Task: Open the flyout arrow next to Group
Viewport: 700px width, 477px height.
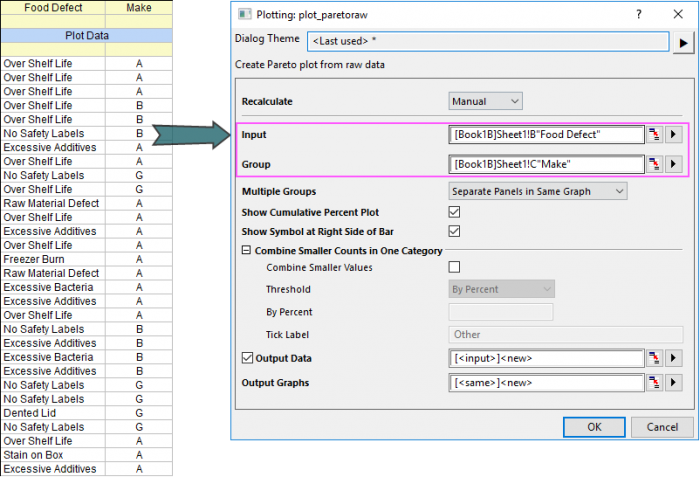Action: pyautogui.click(x=674, y=165)
